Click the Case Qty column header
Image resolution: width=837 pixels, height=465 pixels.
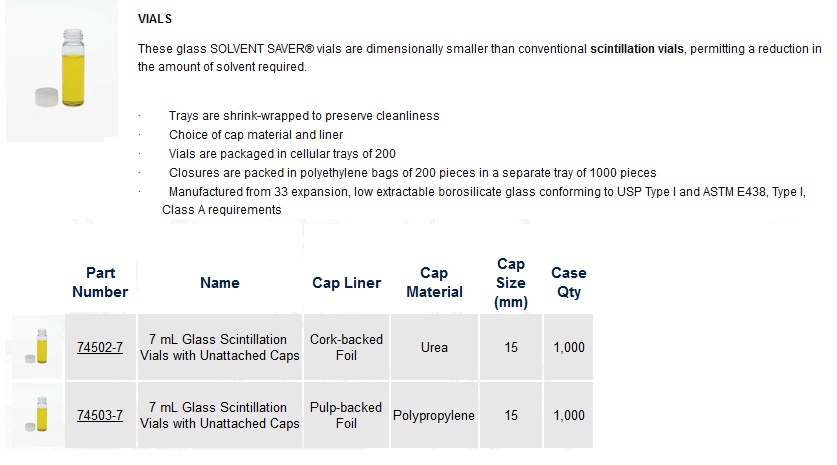(568, 282)
